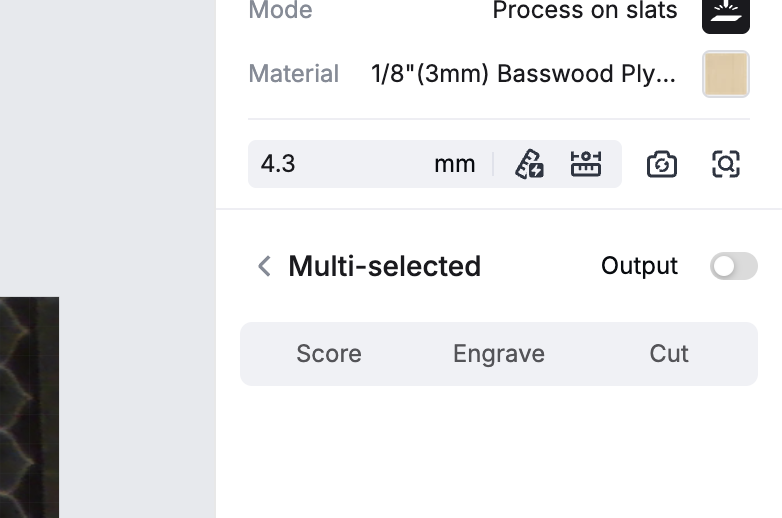782x518 pixels.
Task: Refresh the camera background image
Action: coord(662,164)
